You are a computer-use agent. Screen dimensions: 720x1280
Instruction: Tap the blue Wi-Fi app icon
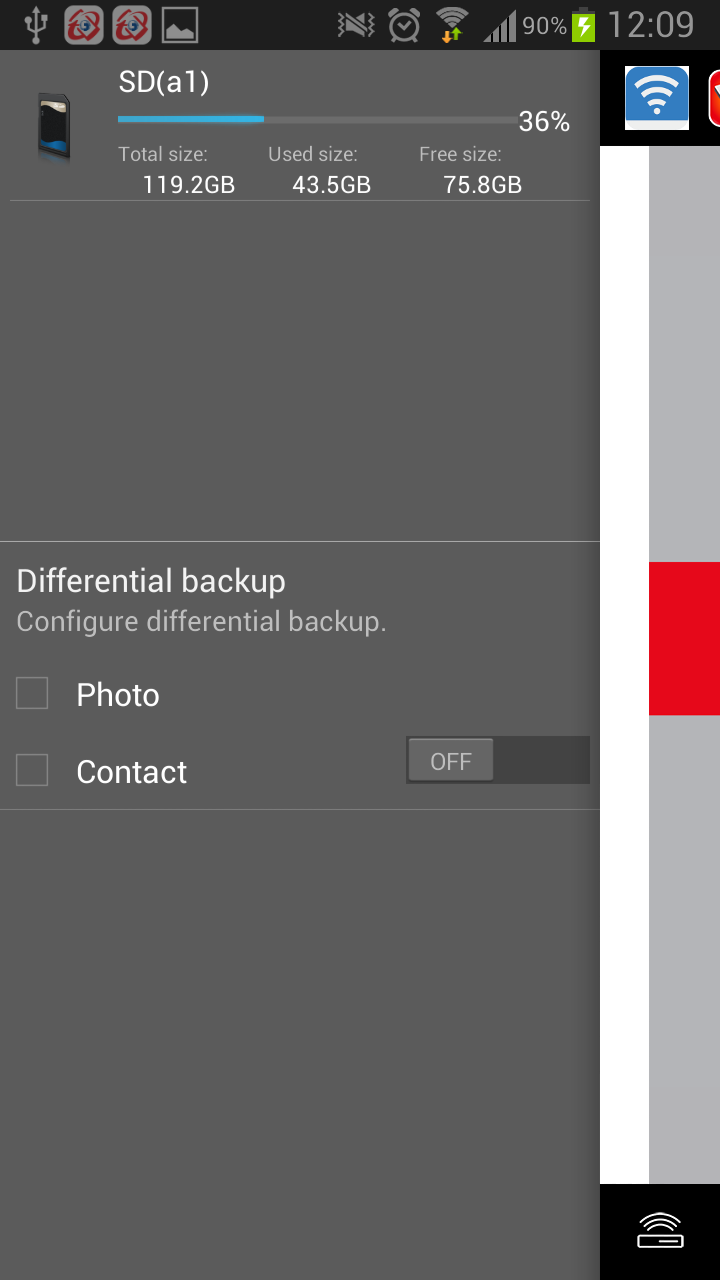[657, 97]
